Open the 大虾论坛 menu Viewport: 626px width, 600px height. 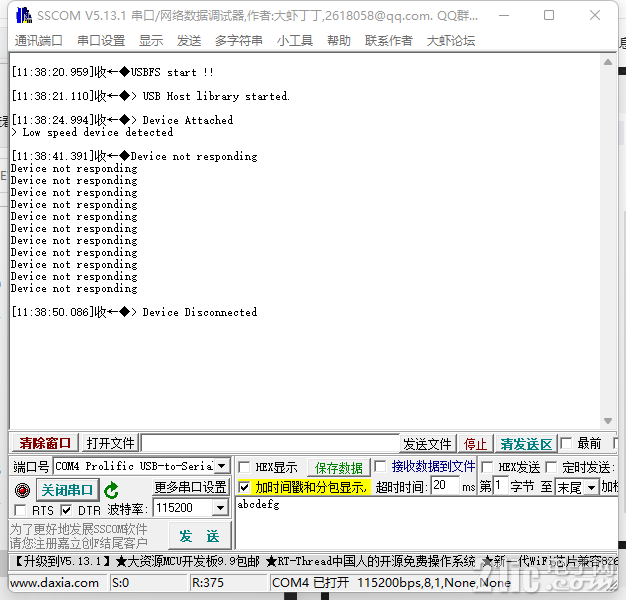point(451,41)
